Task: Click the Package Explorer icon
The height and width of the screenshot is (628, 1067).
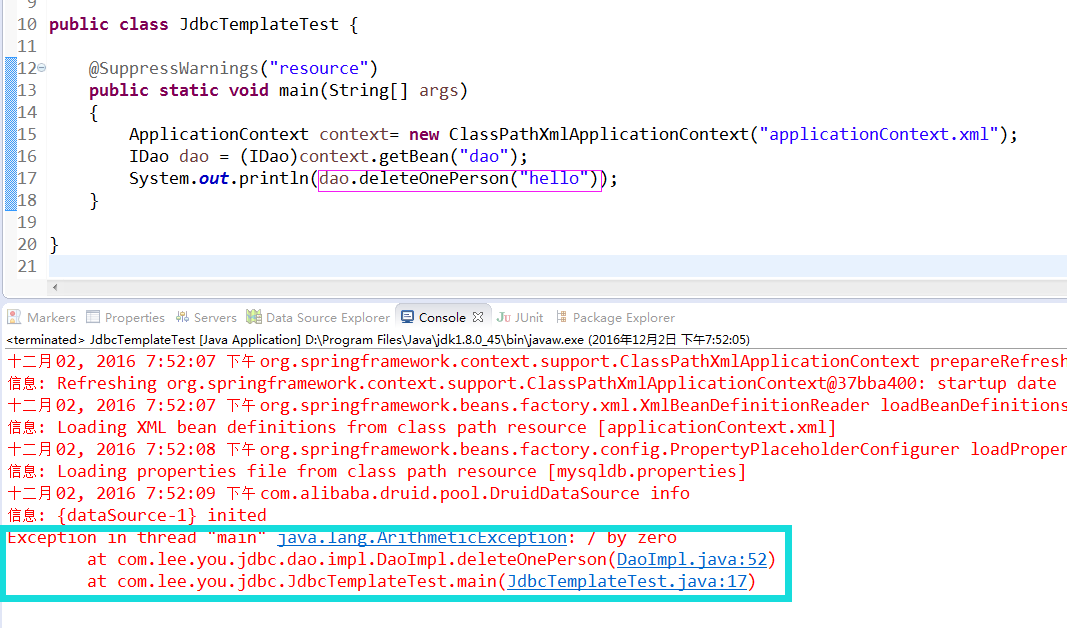Action: (561, 317)
